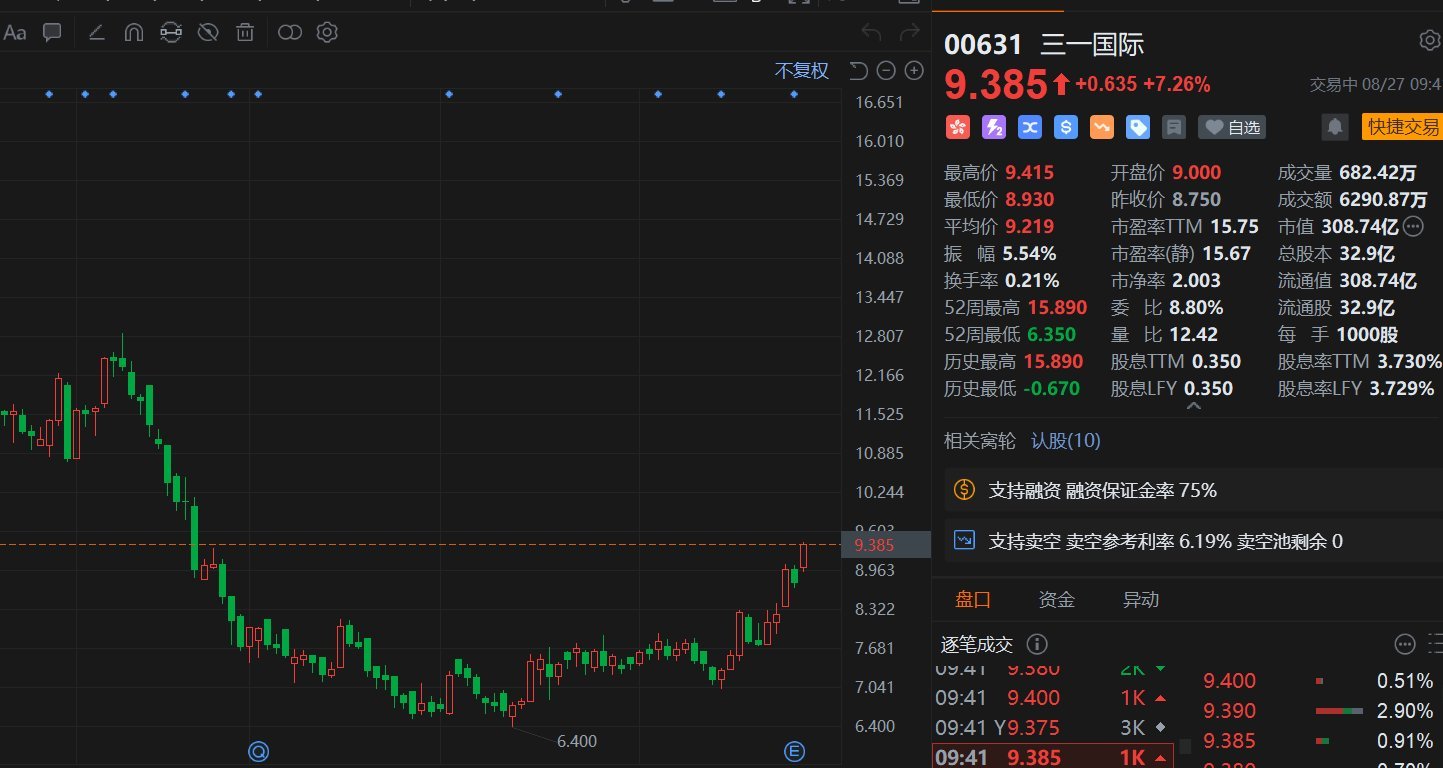Click the 9.390 price level at 2.90%

click(x=1229, y=711)
